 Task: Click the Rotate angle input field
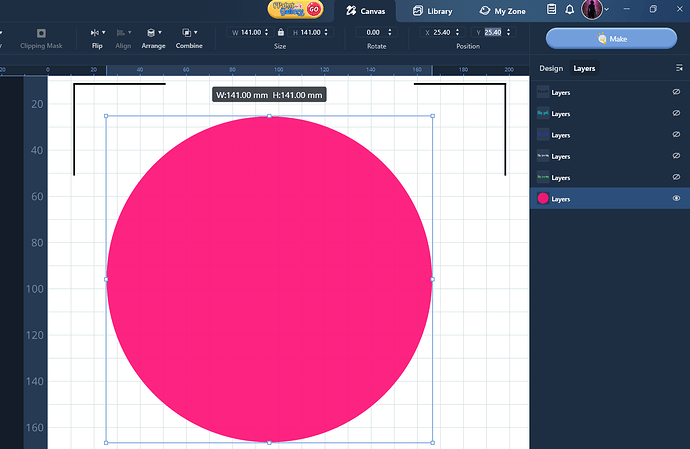pos(375,33)
